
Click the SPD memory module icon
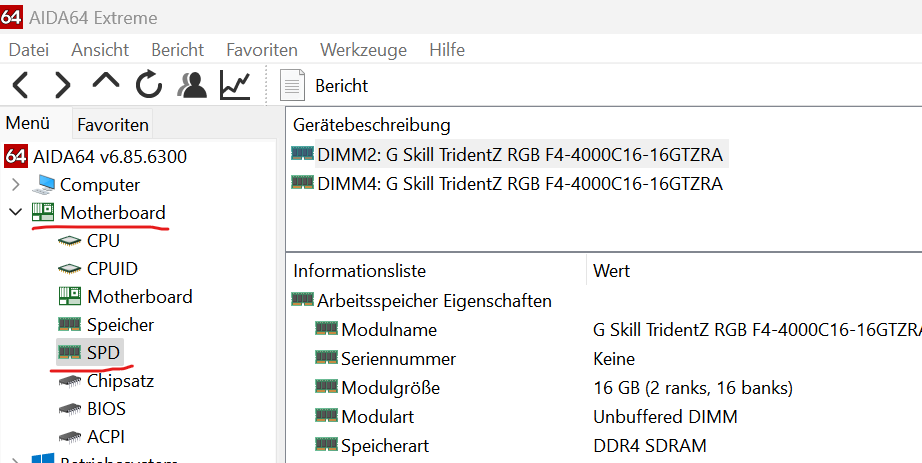[69, 352]
